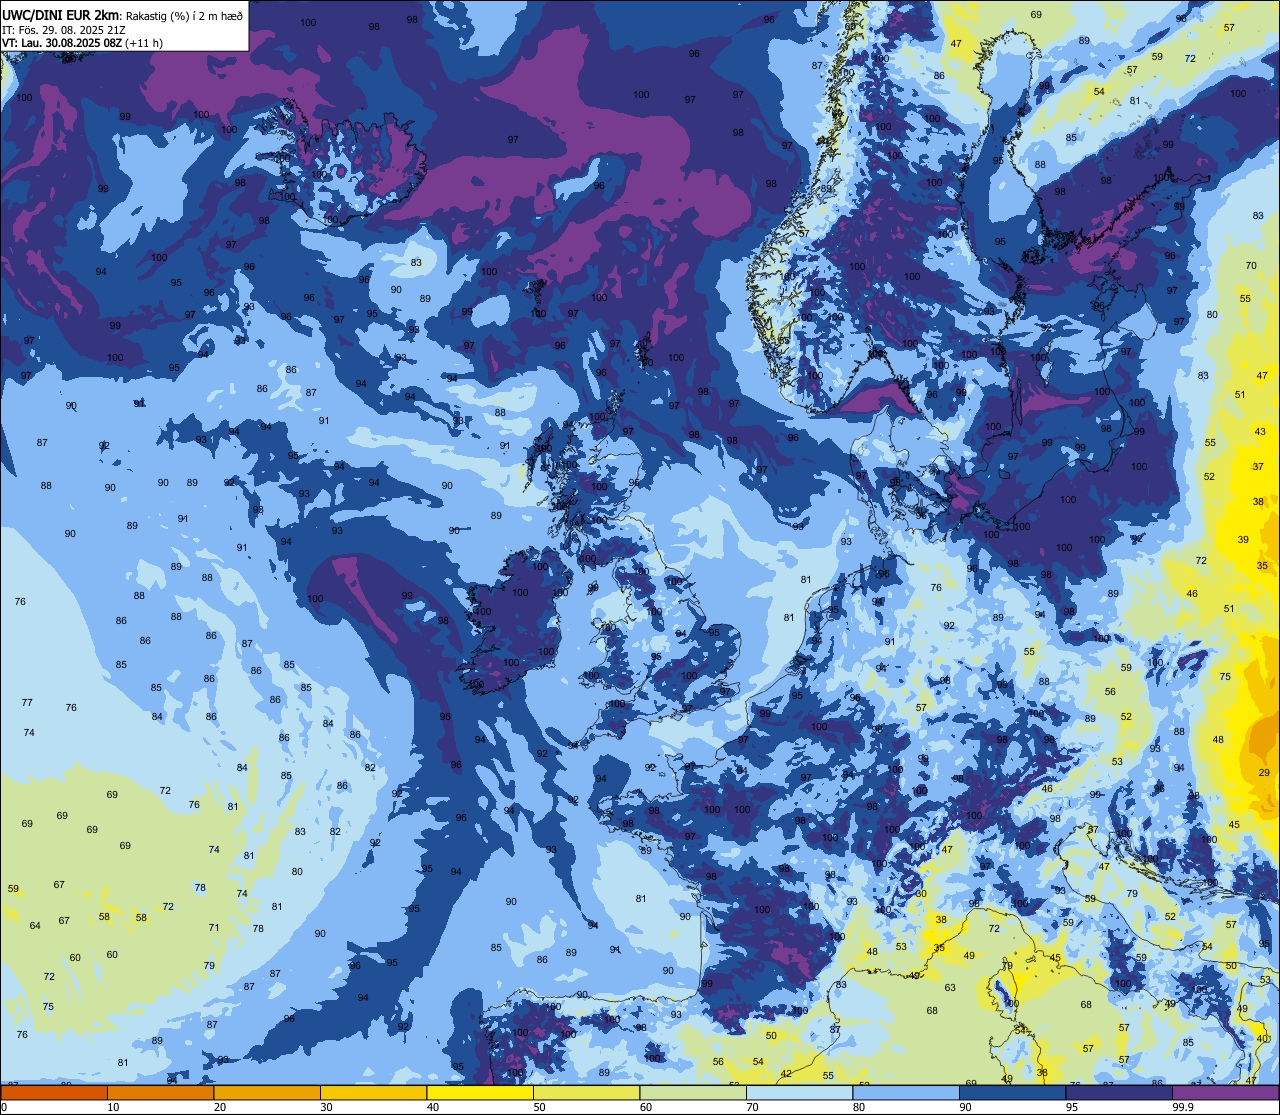The width and height of the screenshot is (1280, 1115).
Task: Click the 20–30 percent legend swatch
Action: click(x=267, y=1092)
